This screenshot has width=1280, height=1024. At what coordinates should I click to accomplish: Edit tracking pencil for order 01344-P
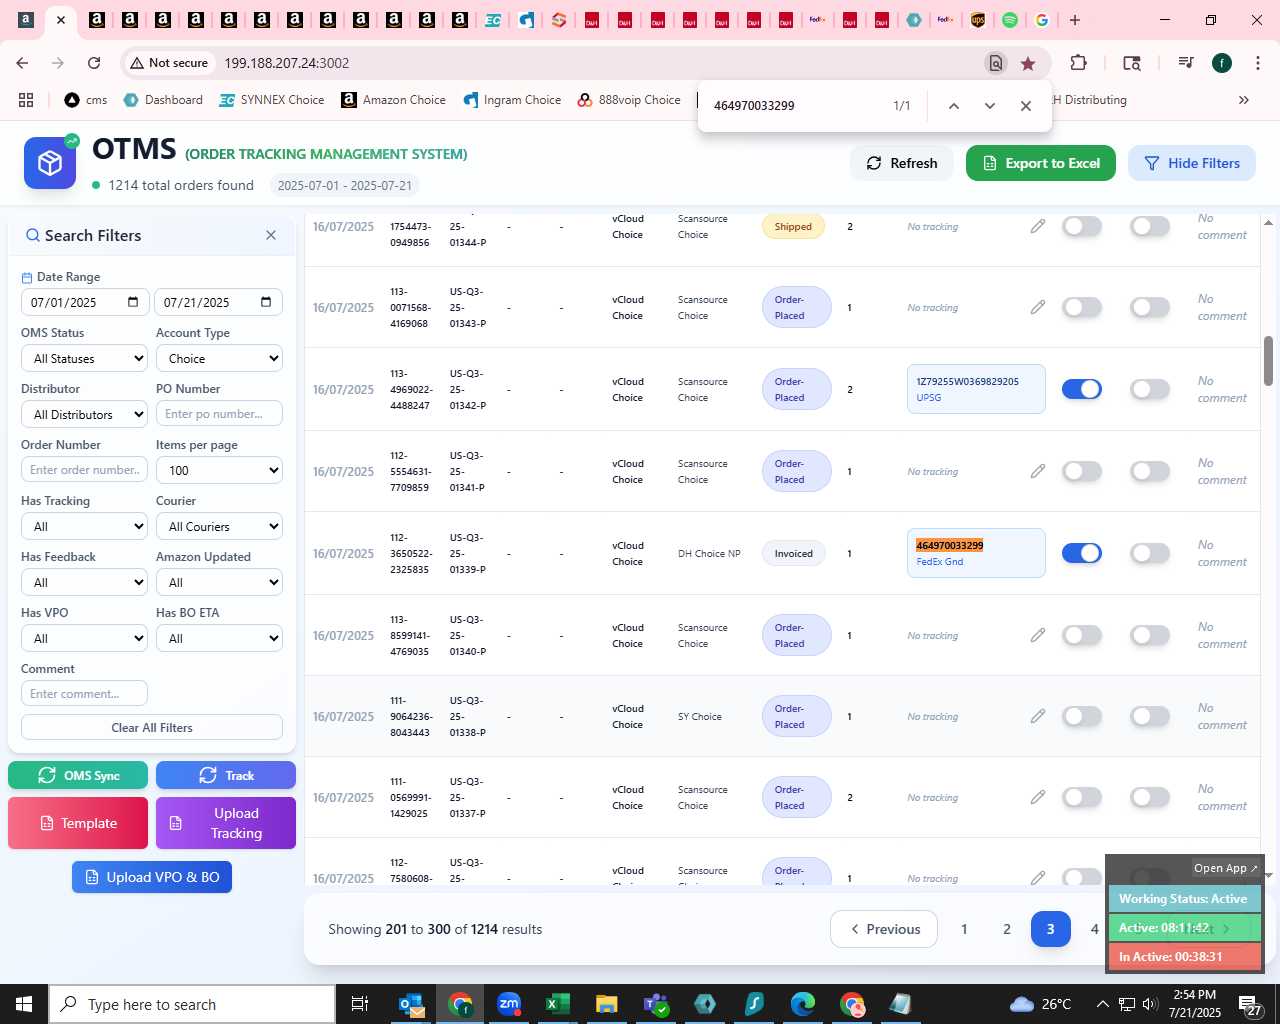pyautogui.click(x=1038, y=226)
